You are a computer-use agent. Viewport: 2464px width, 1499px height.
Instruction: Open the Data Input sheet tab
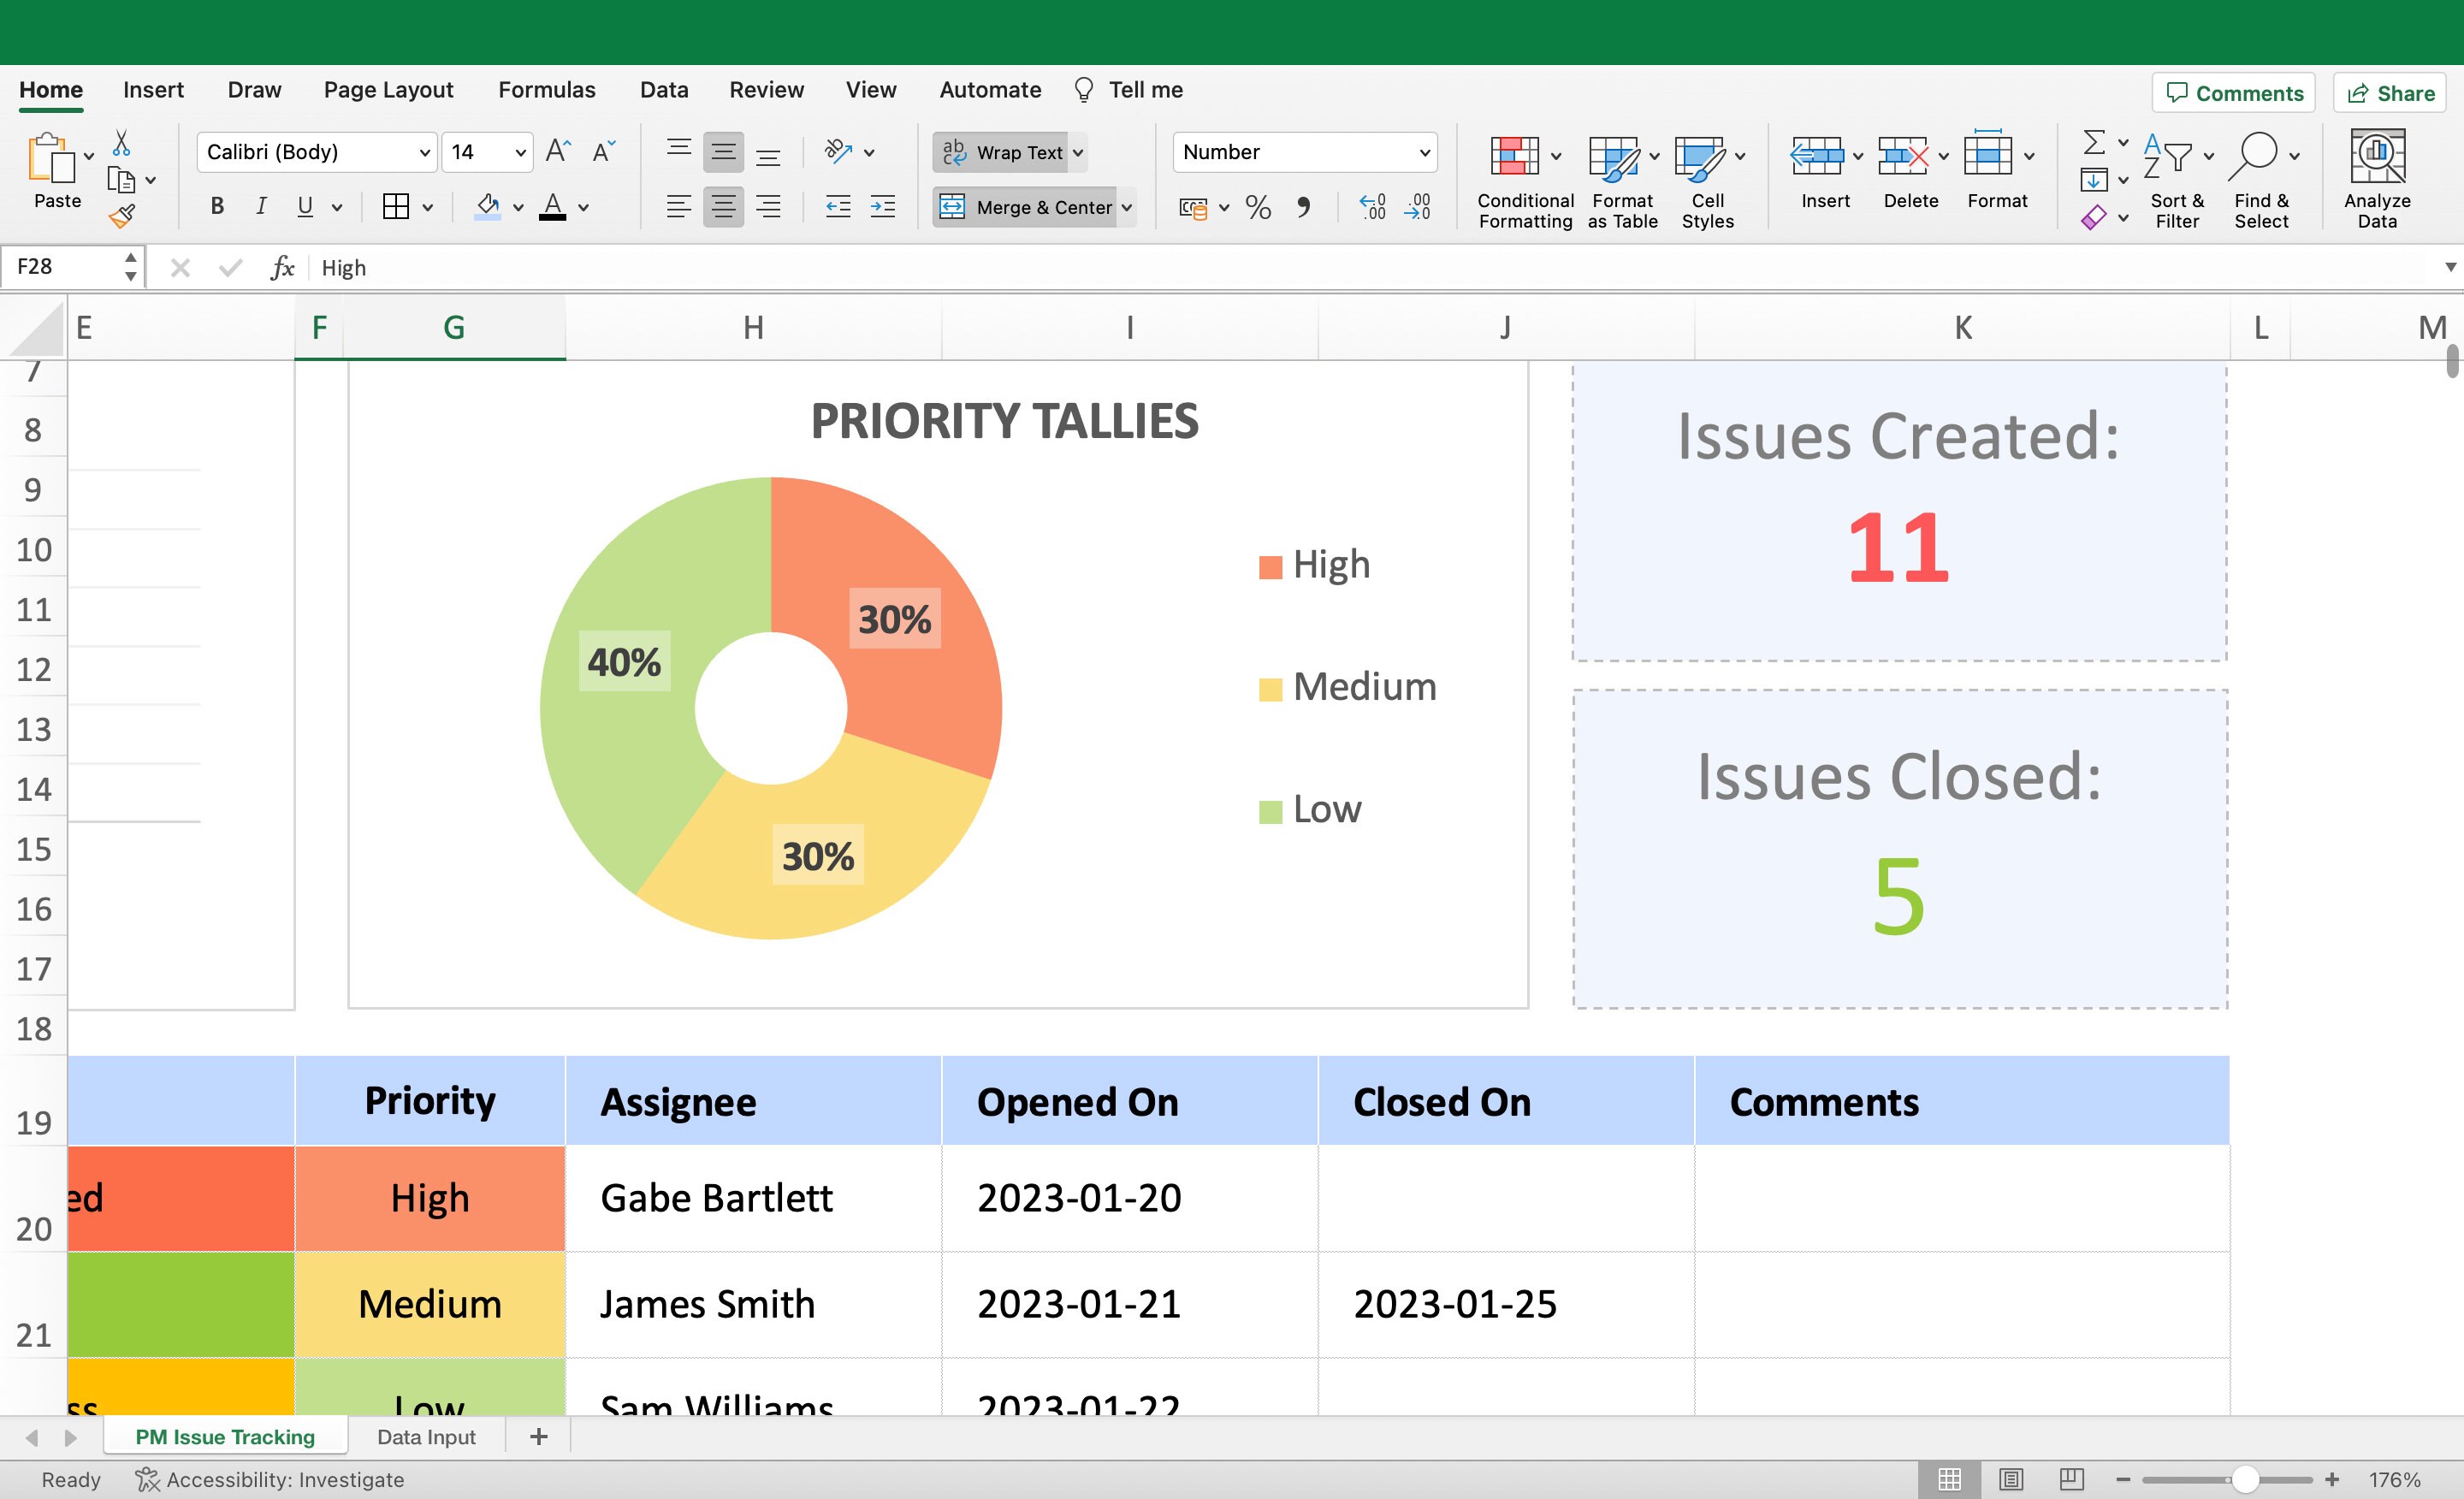coord(425,1436)
